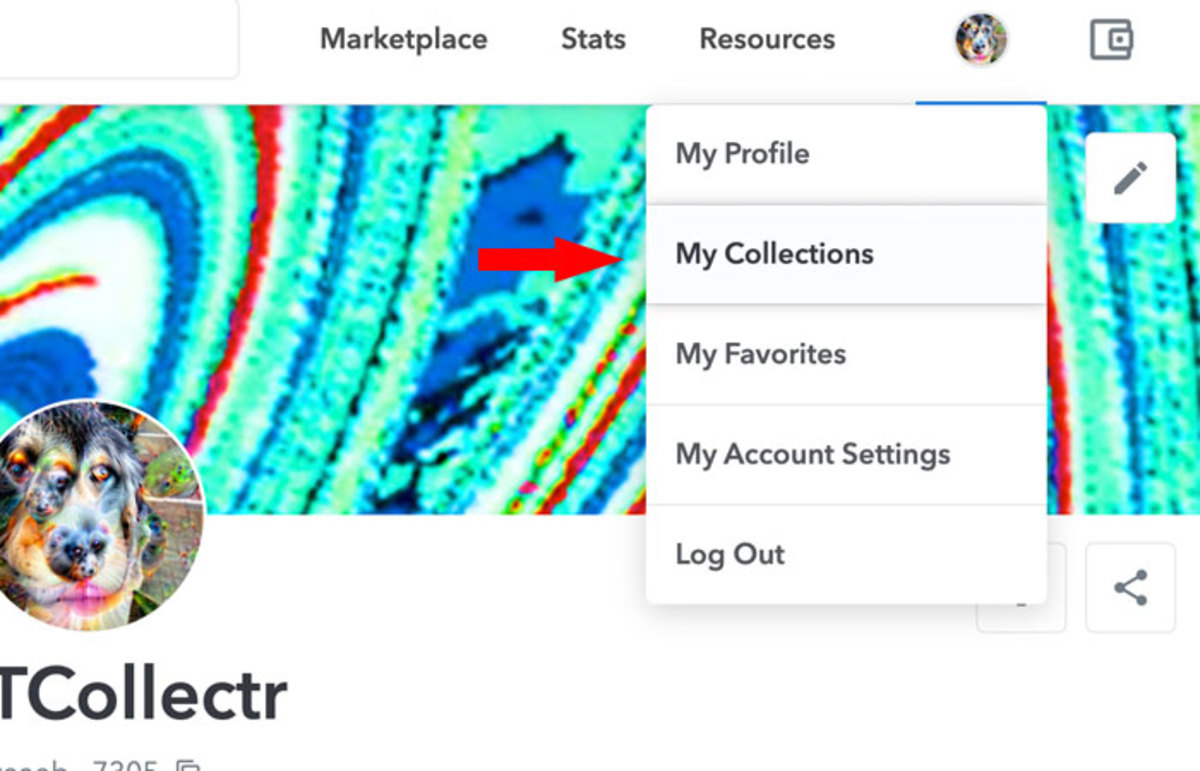Open the Resources menu

(767, 40)
